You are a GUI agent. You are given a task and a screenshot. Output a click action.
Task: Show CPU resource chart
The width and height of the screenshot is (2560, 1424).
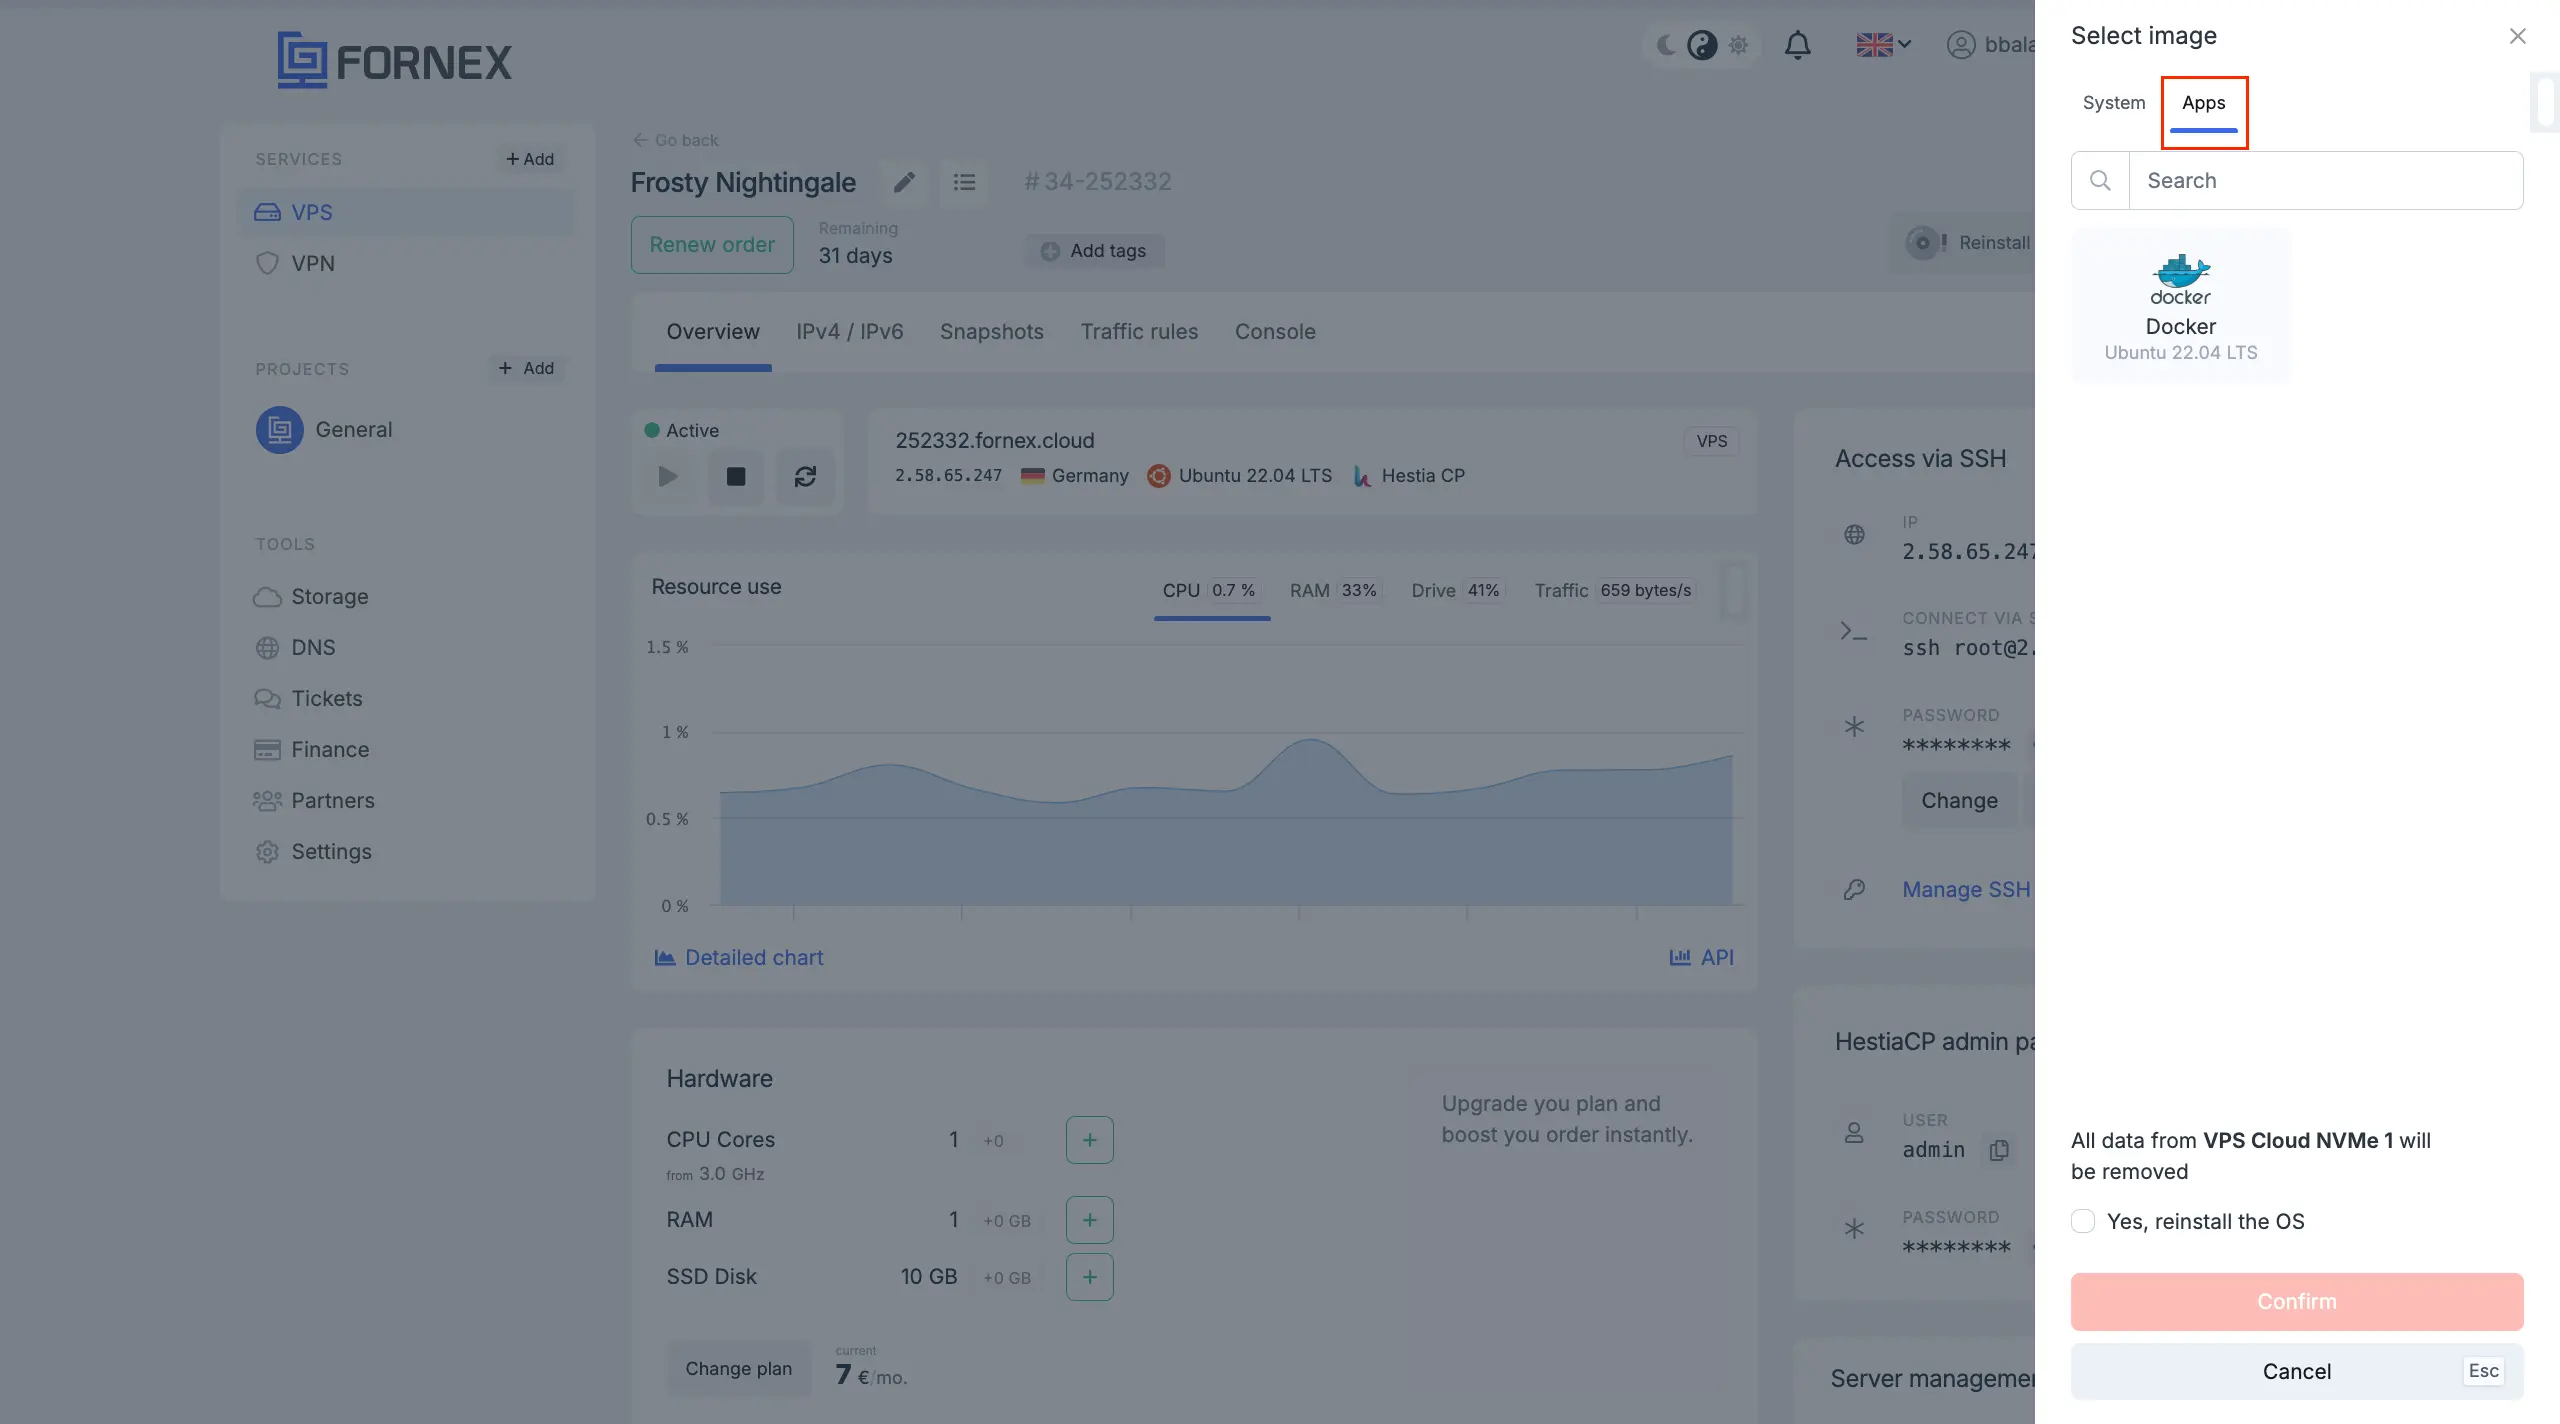1211,591
